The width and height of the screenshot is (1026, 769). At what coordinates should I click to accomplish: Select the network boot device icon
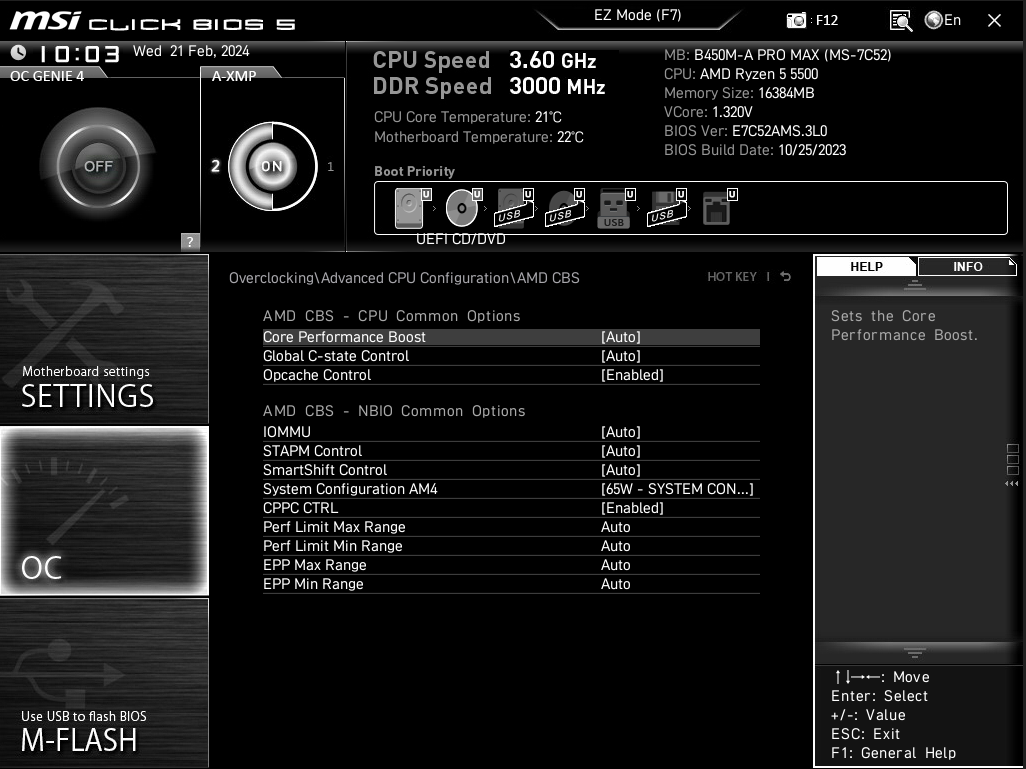point(718,207)
